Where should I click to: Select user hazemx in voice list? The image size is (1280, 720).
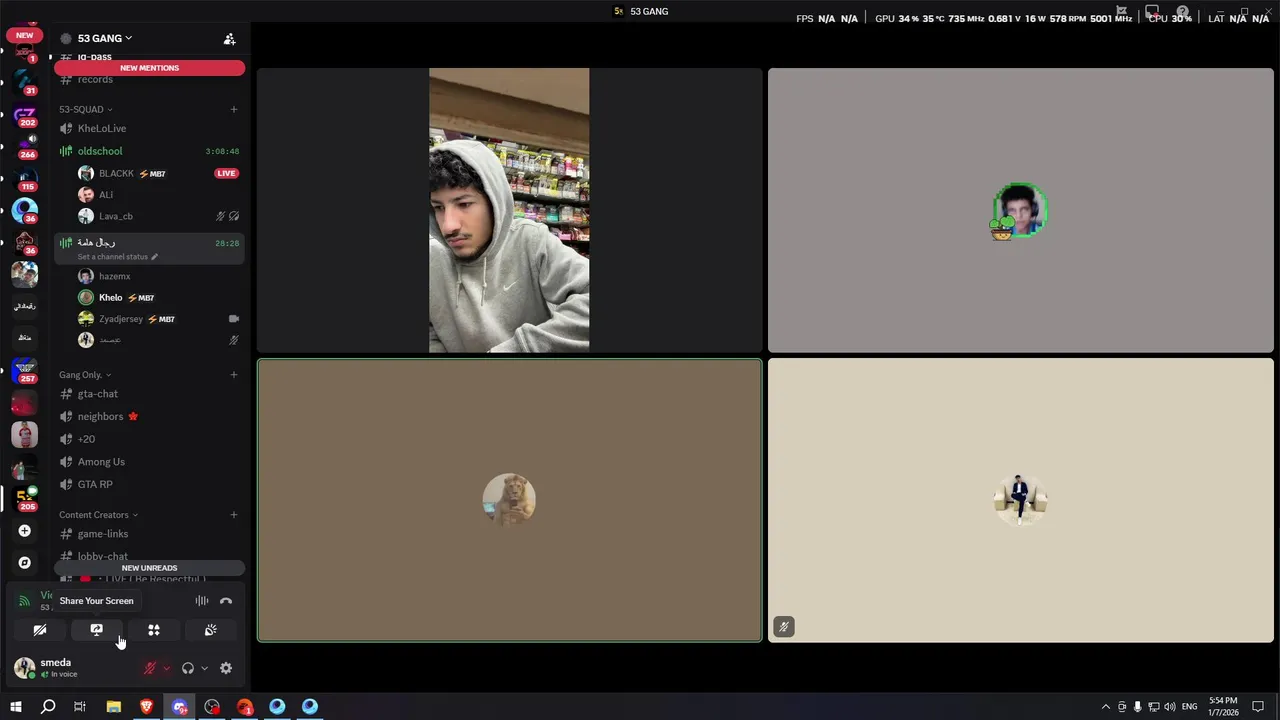point(158,276)
